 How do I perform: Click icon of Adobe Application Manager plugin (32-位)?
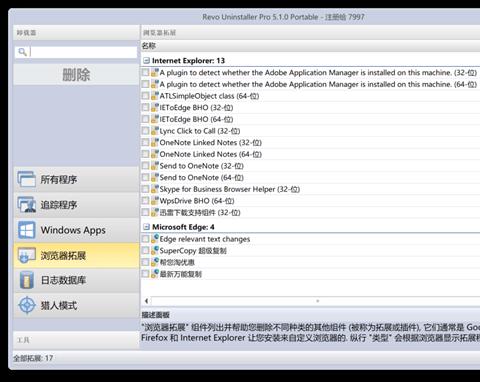coord(155,73)
